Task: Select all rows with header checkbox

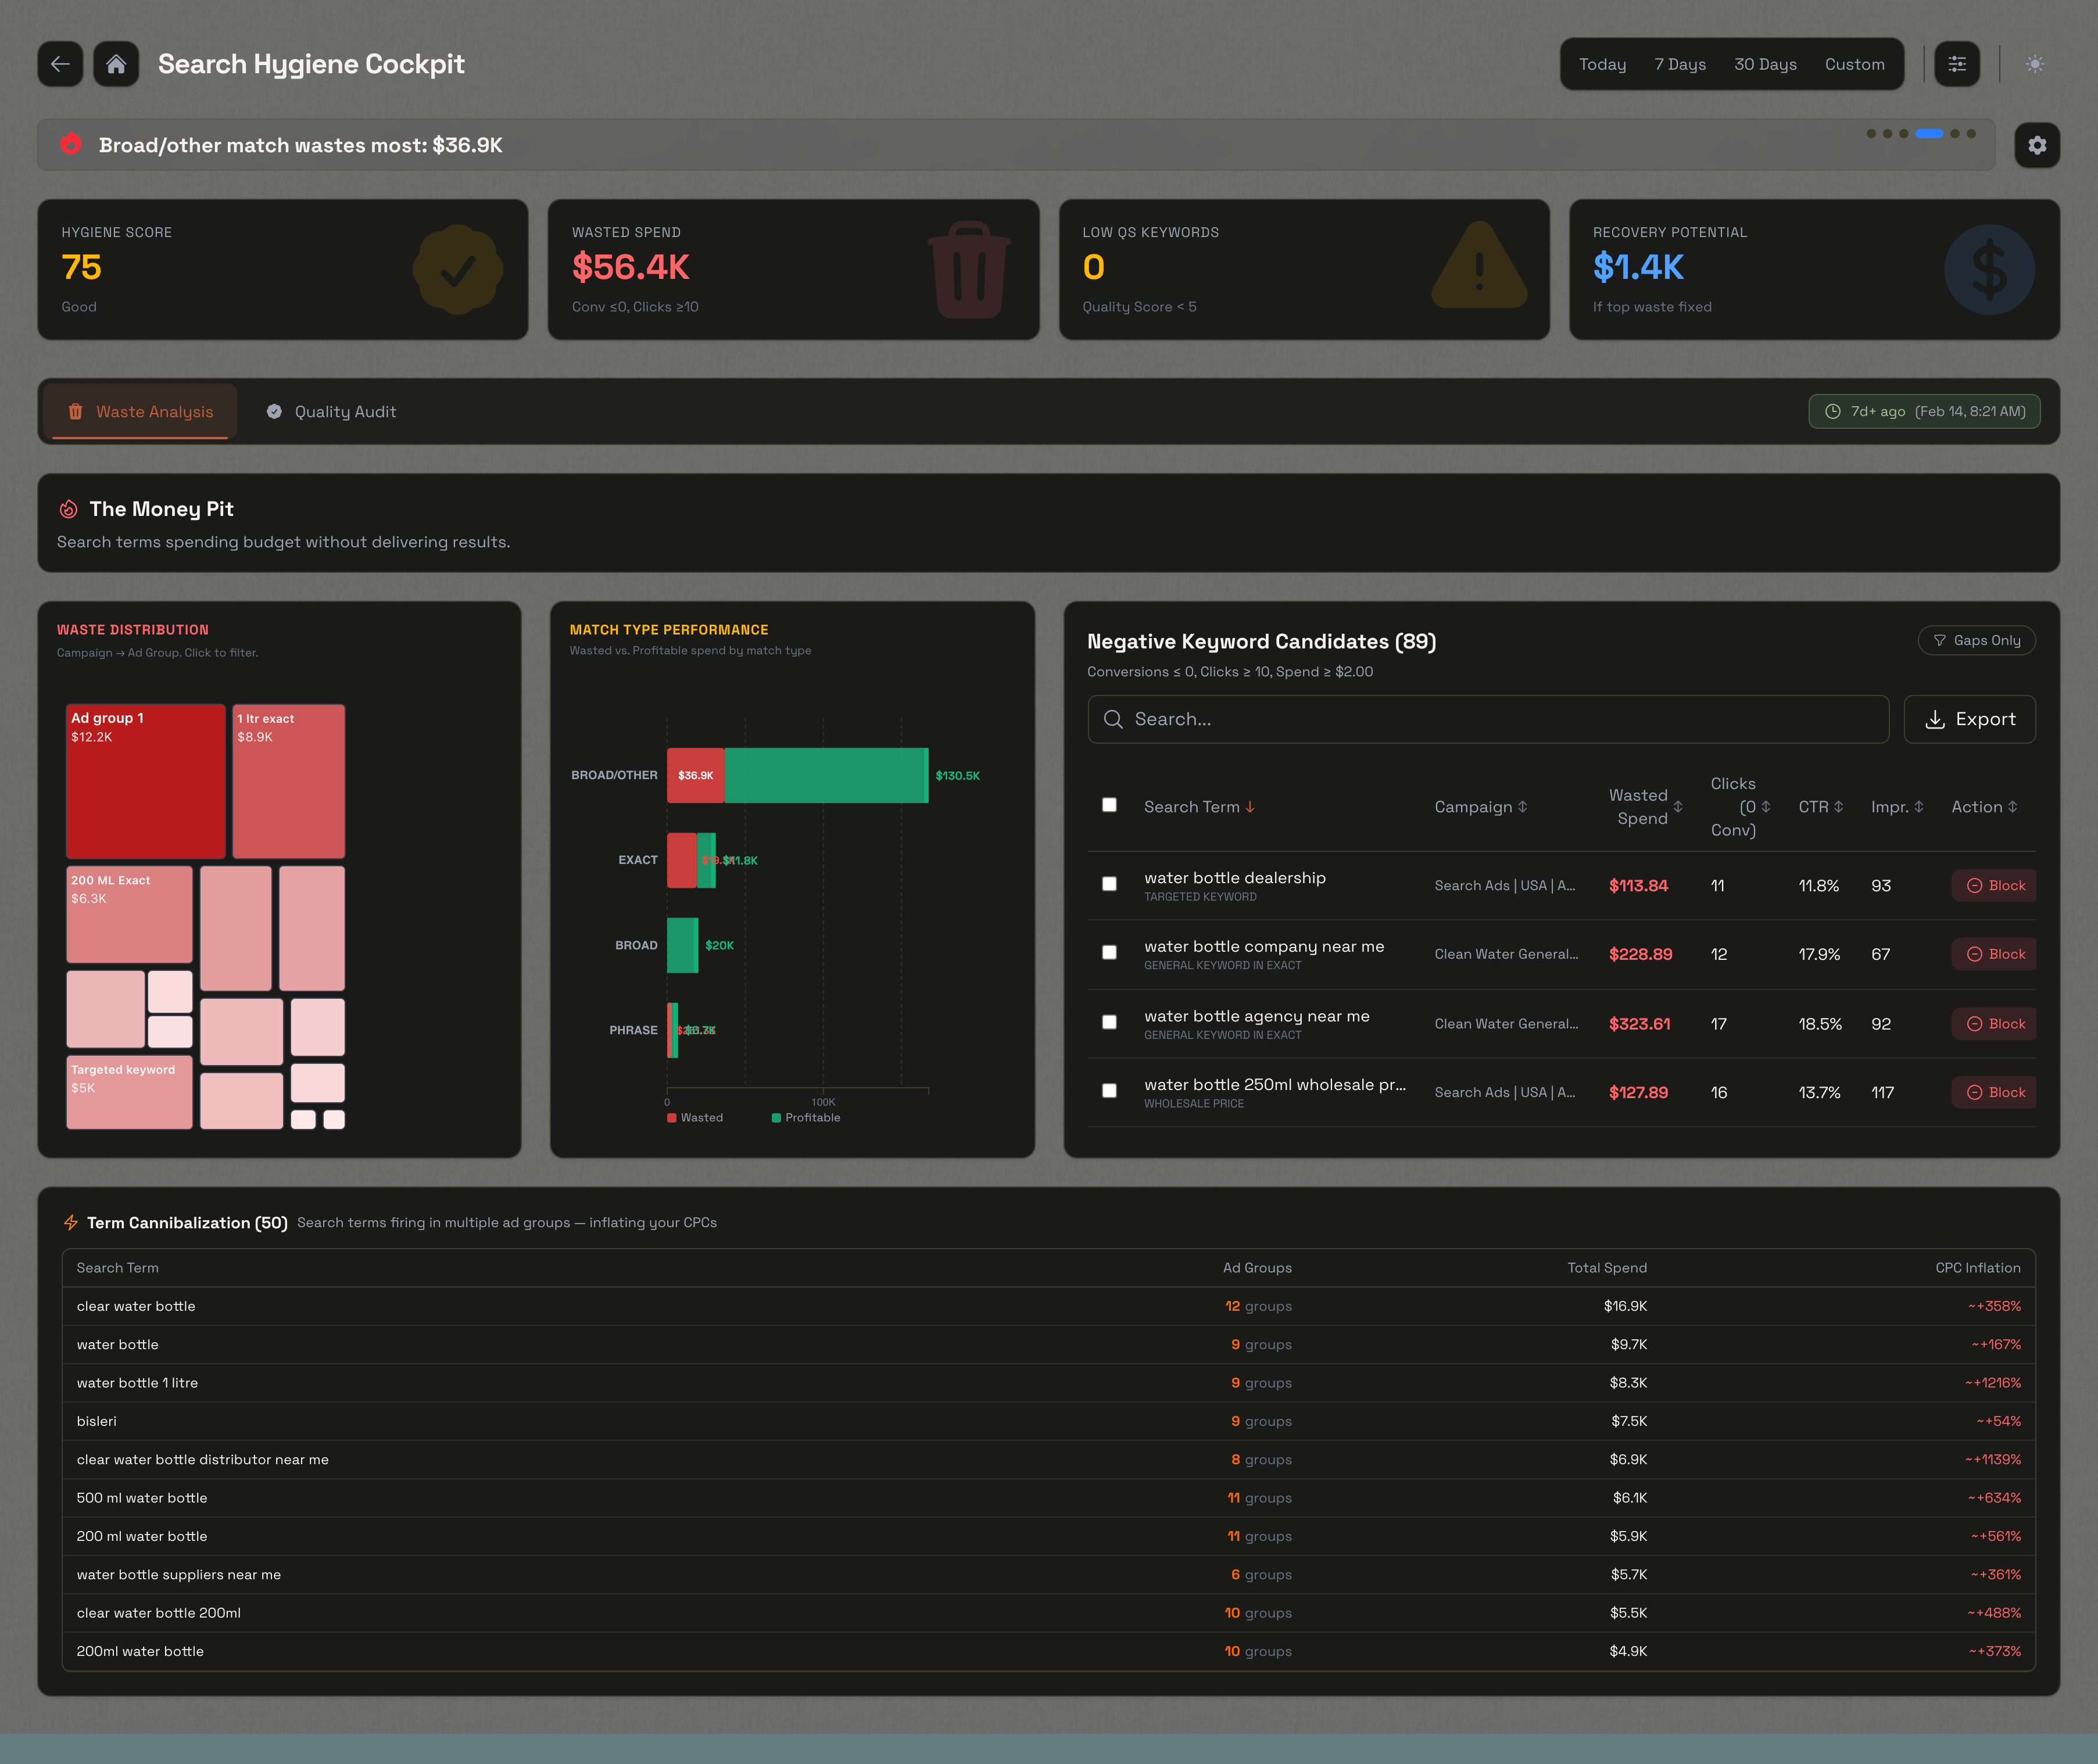Action: click(x=1108, y=805)
